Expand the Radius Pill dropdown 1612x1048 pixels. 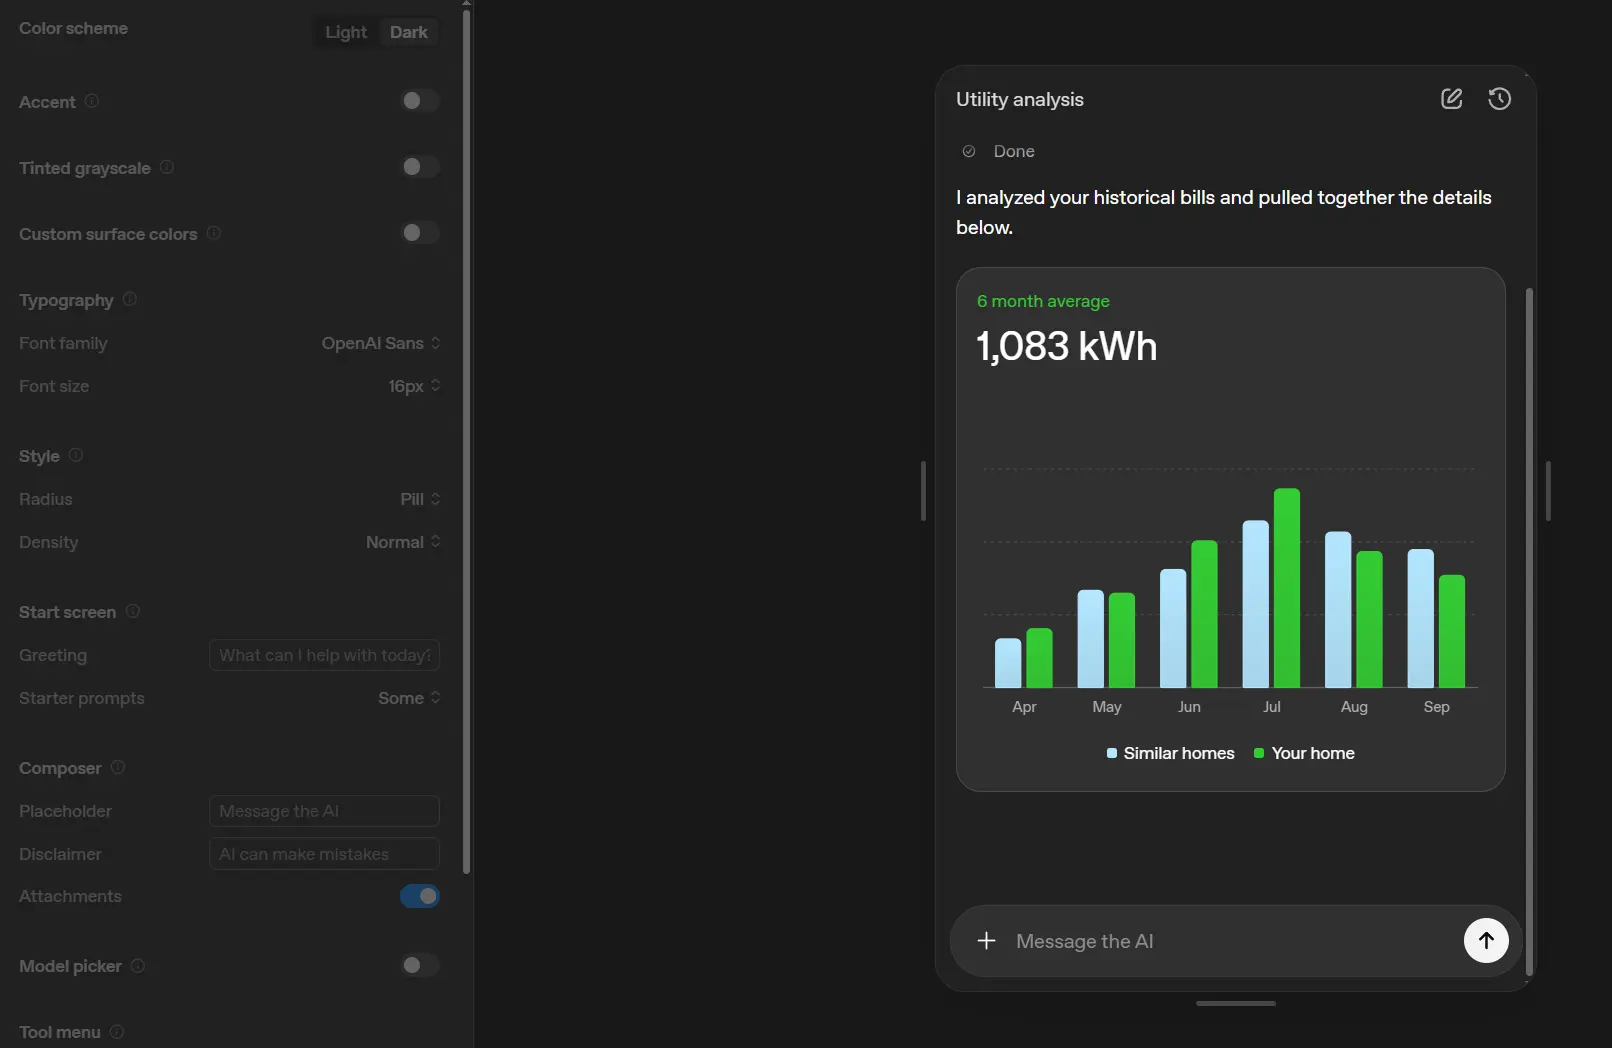pyautogui.click(x=420, y=499)
